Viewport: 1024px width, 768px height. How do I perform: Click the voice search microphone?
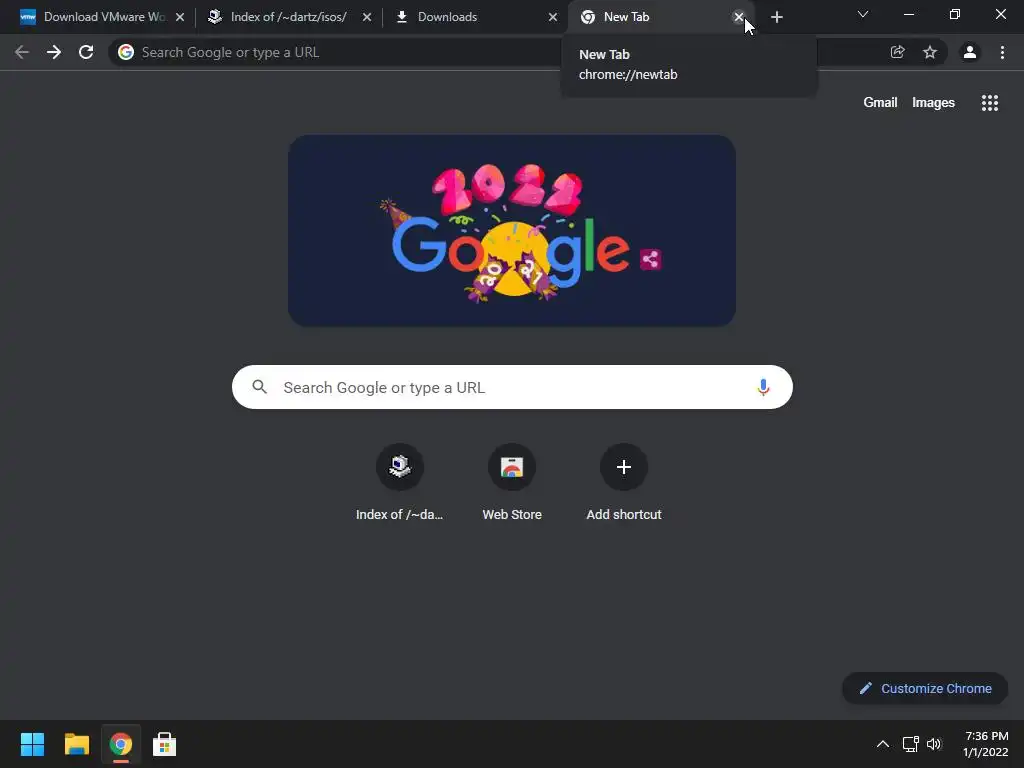(x=763, y=387)
